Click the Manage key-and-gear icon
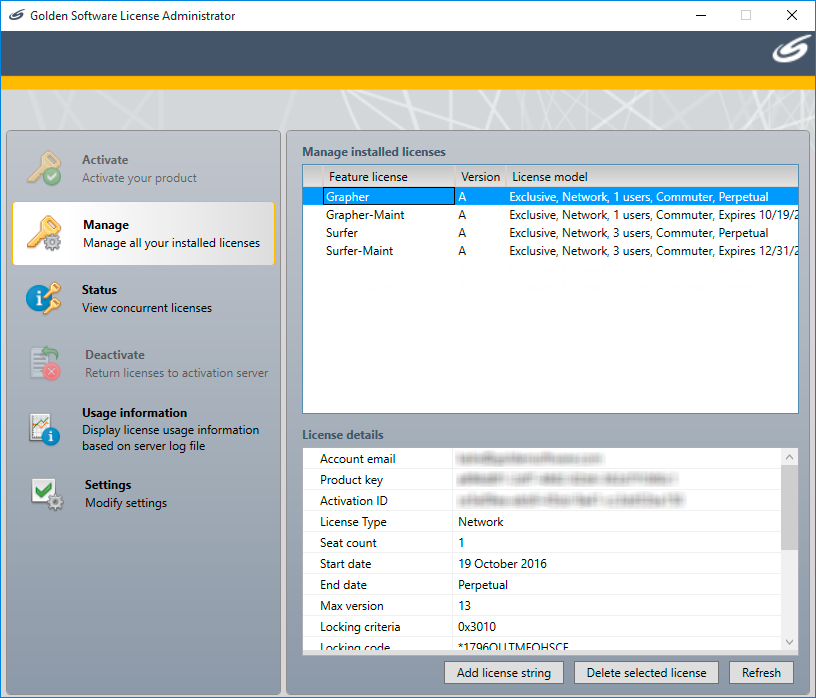The image size is (816, 698). pyautogui.click(x=44, y=233)
